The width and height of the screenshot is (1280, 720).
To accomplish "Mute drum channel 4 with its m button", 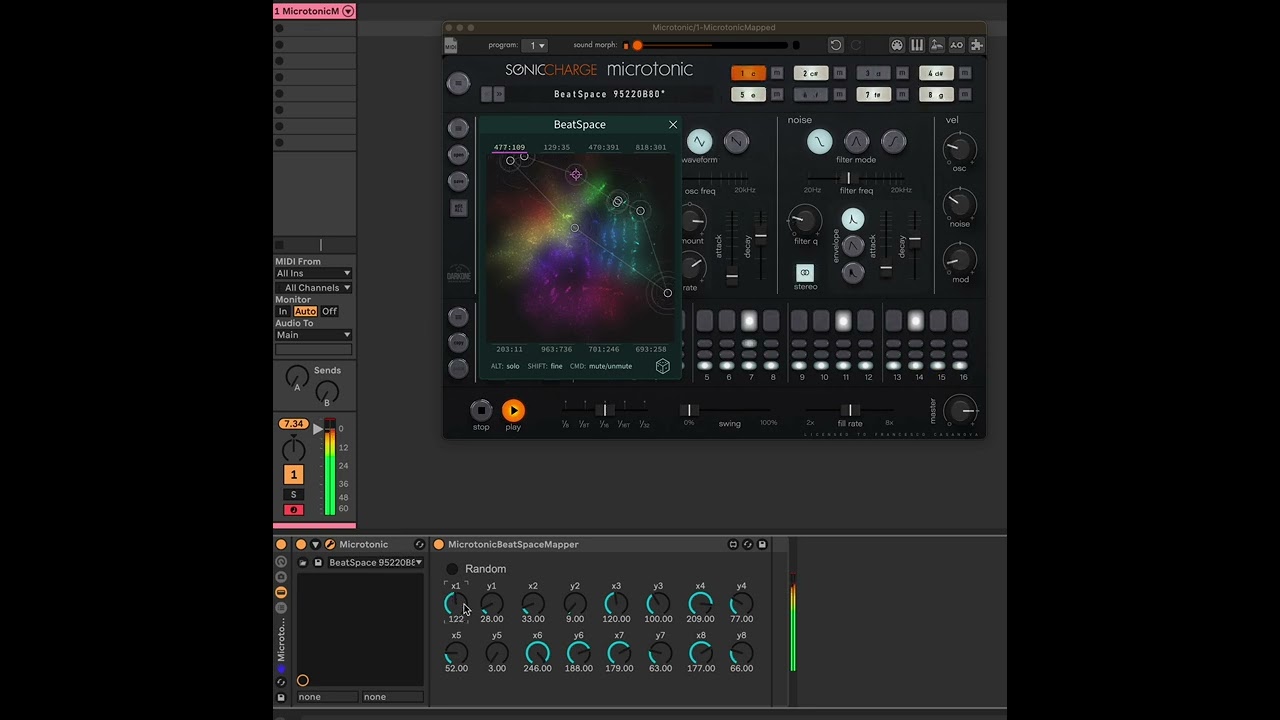I will click(x=965, y=73).
